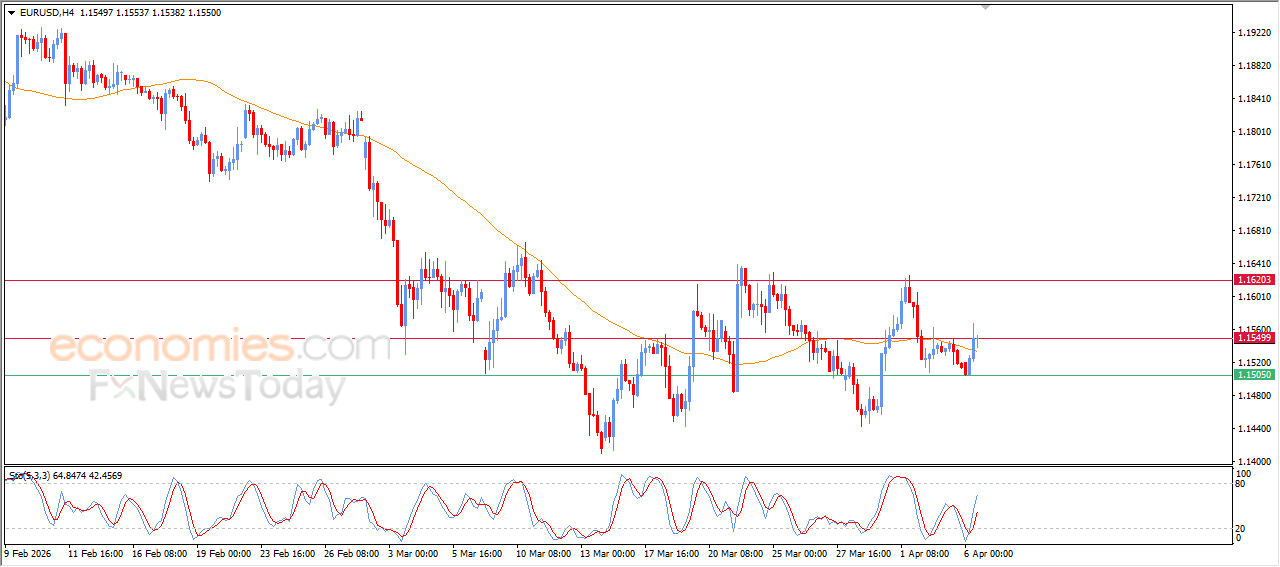Click the black triangle beside EURUSD,H4

coord(11,13)
